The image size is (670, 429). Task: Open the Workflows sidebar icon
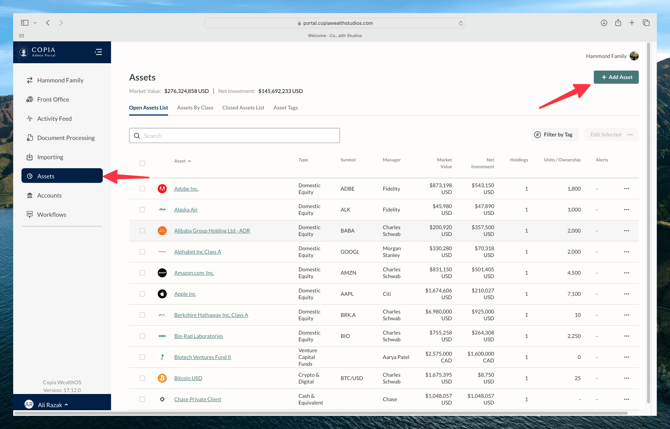[30, 215]
